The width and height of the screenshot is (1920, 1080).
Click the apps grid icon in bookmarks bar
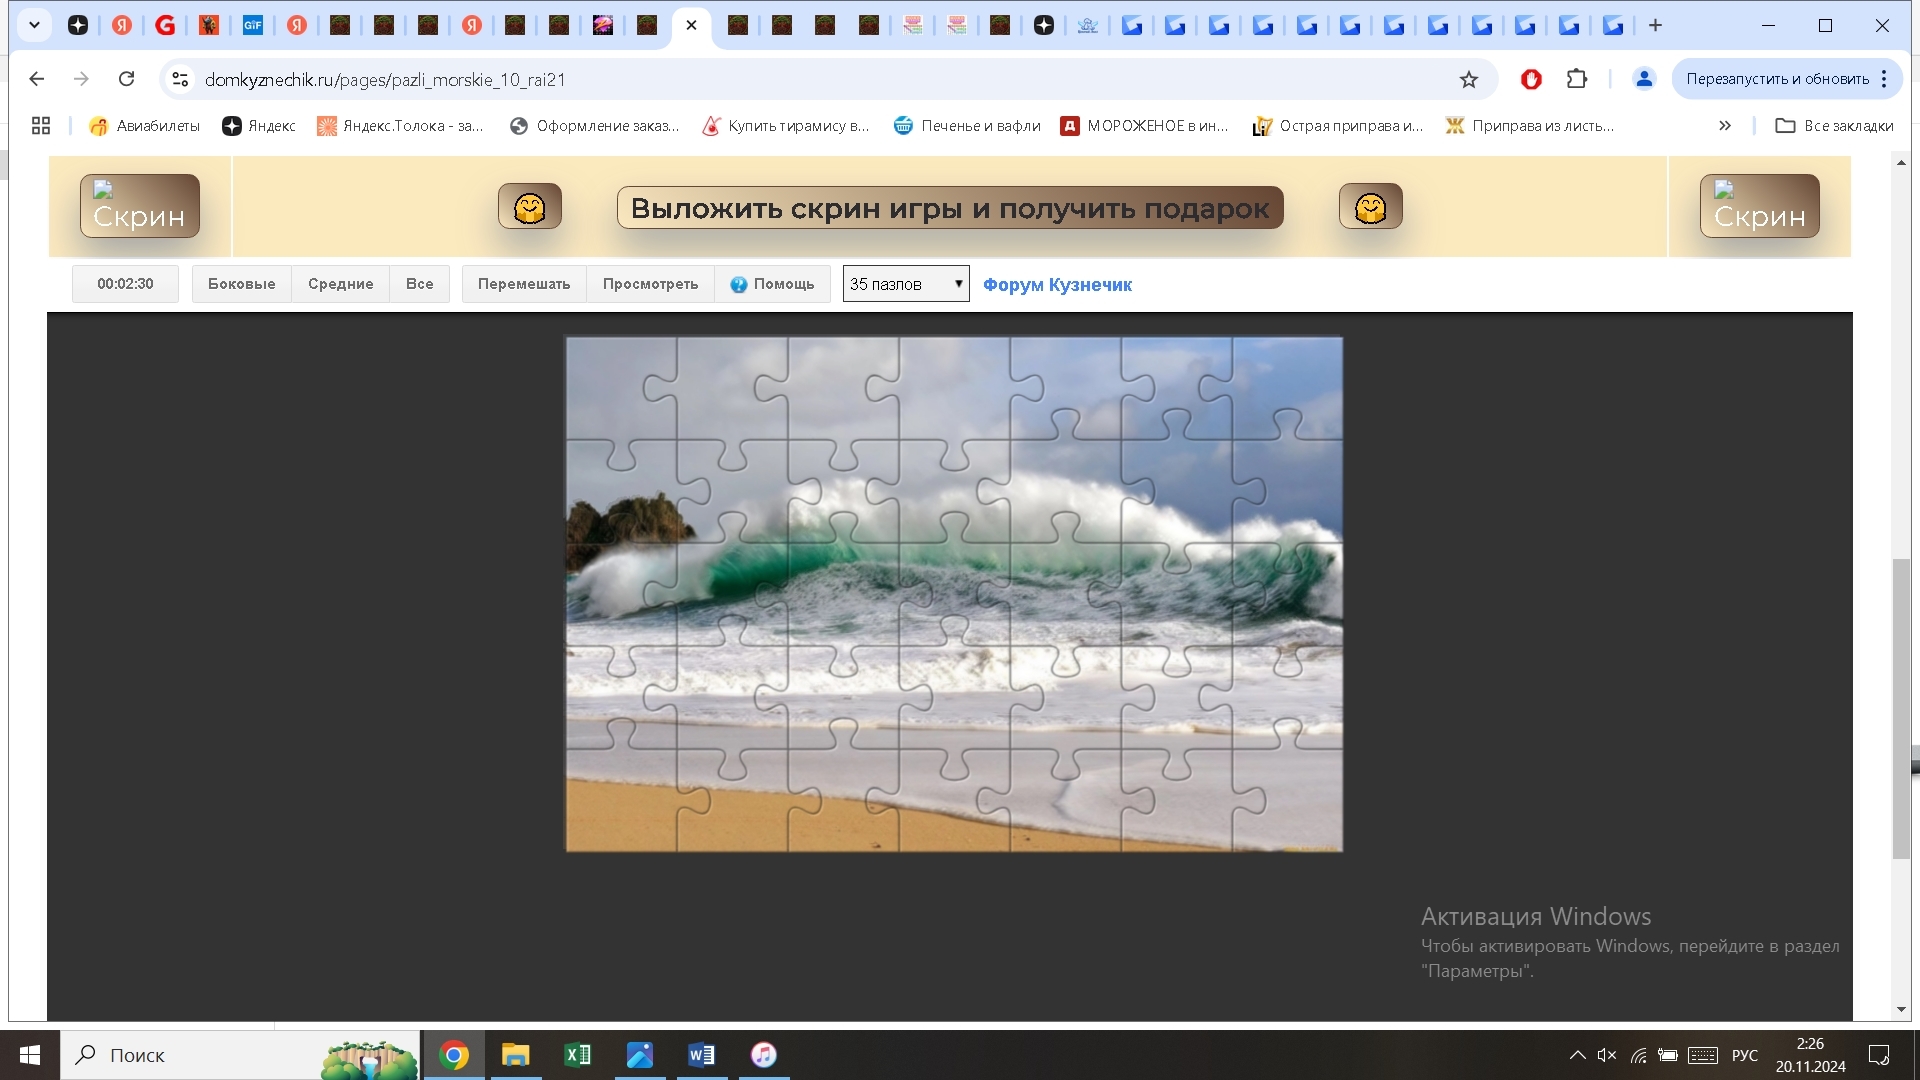point(41,126)
